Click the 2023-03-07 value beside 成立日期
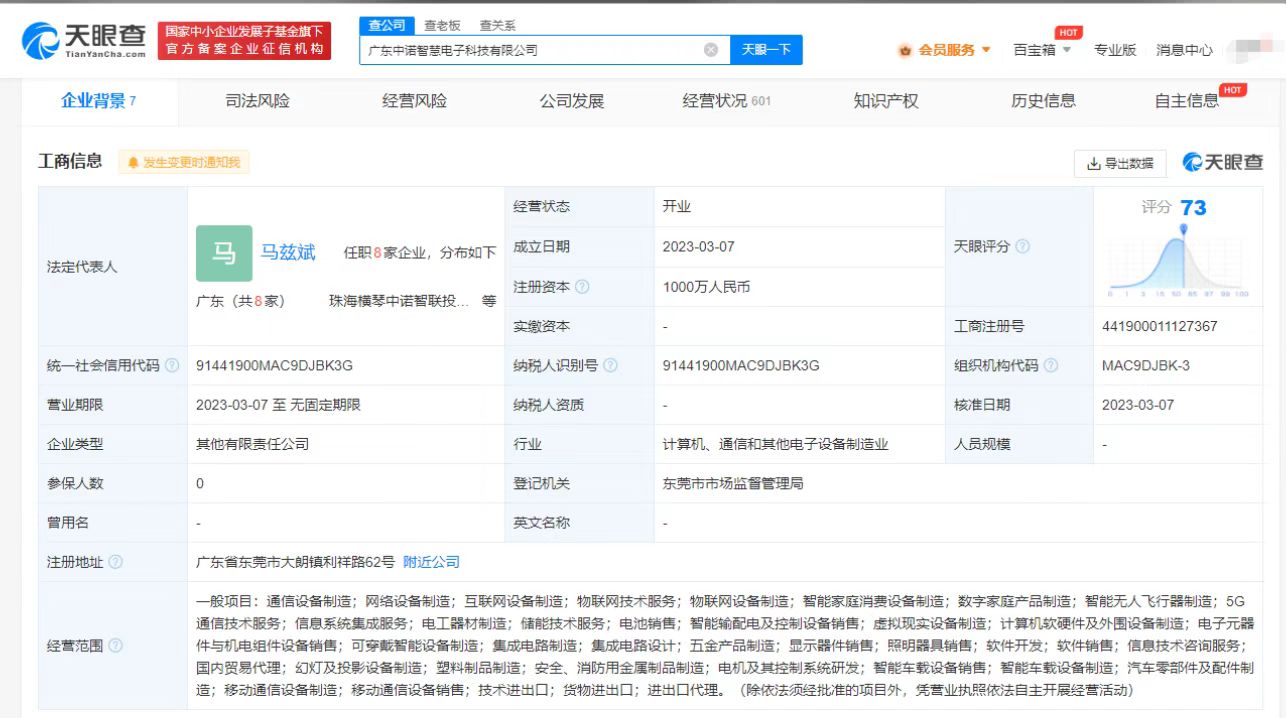 pos(698,246)
